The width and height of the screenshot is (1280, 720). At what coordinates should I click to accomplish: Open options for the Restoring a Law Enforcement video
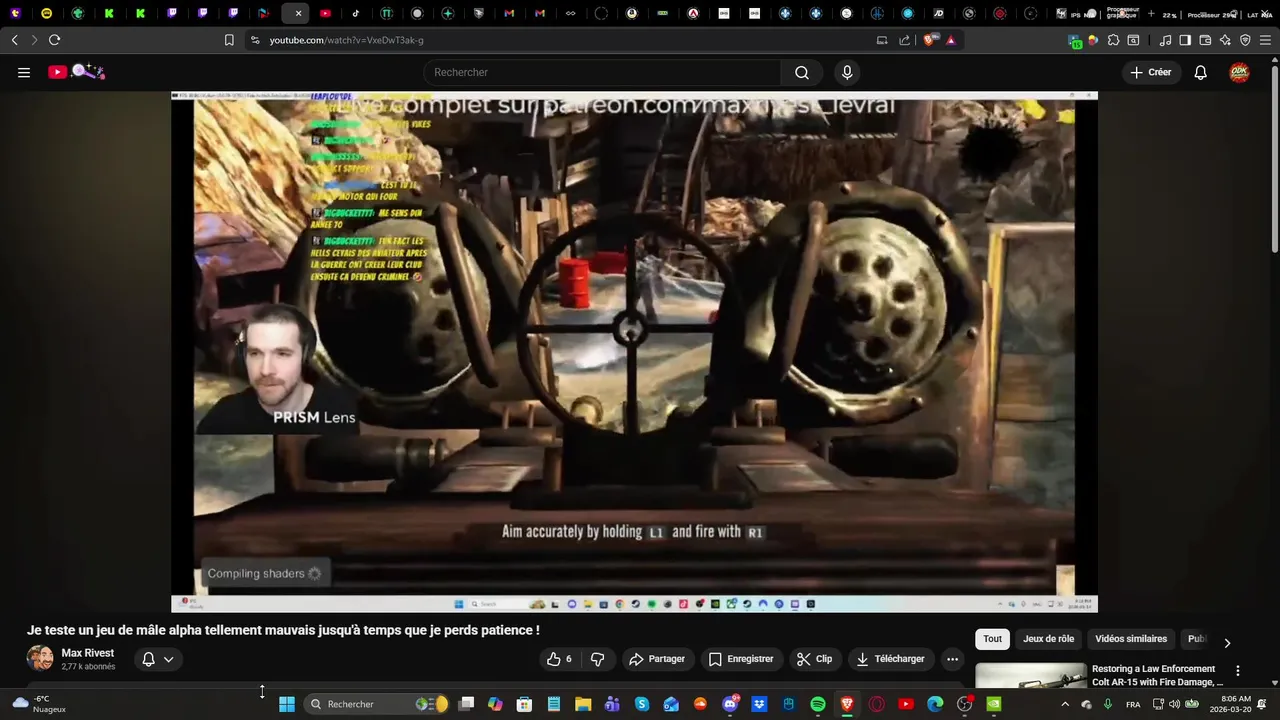(1238, 671)
